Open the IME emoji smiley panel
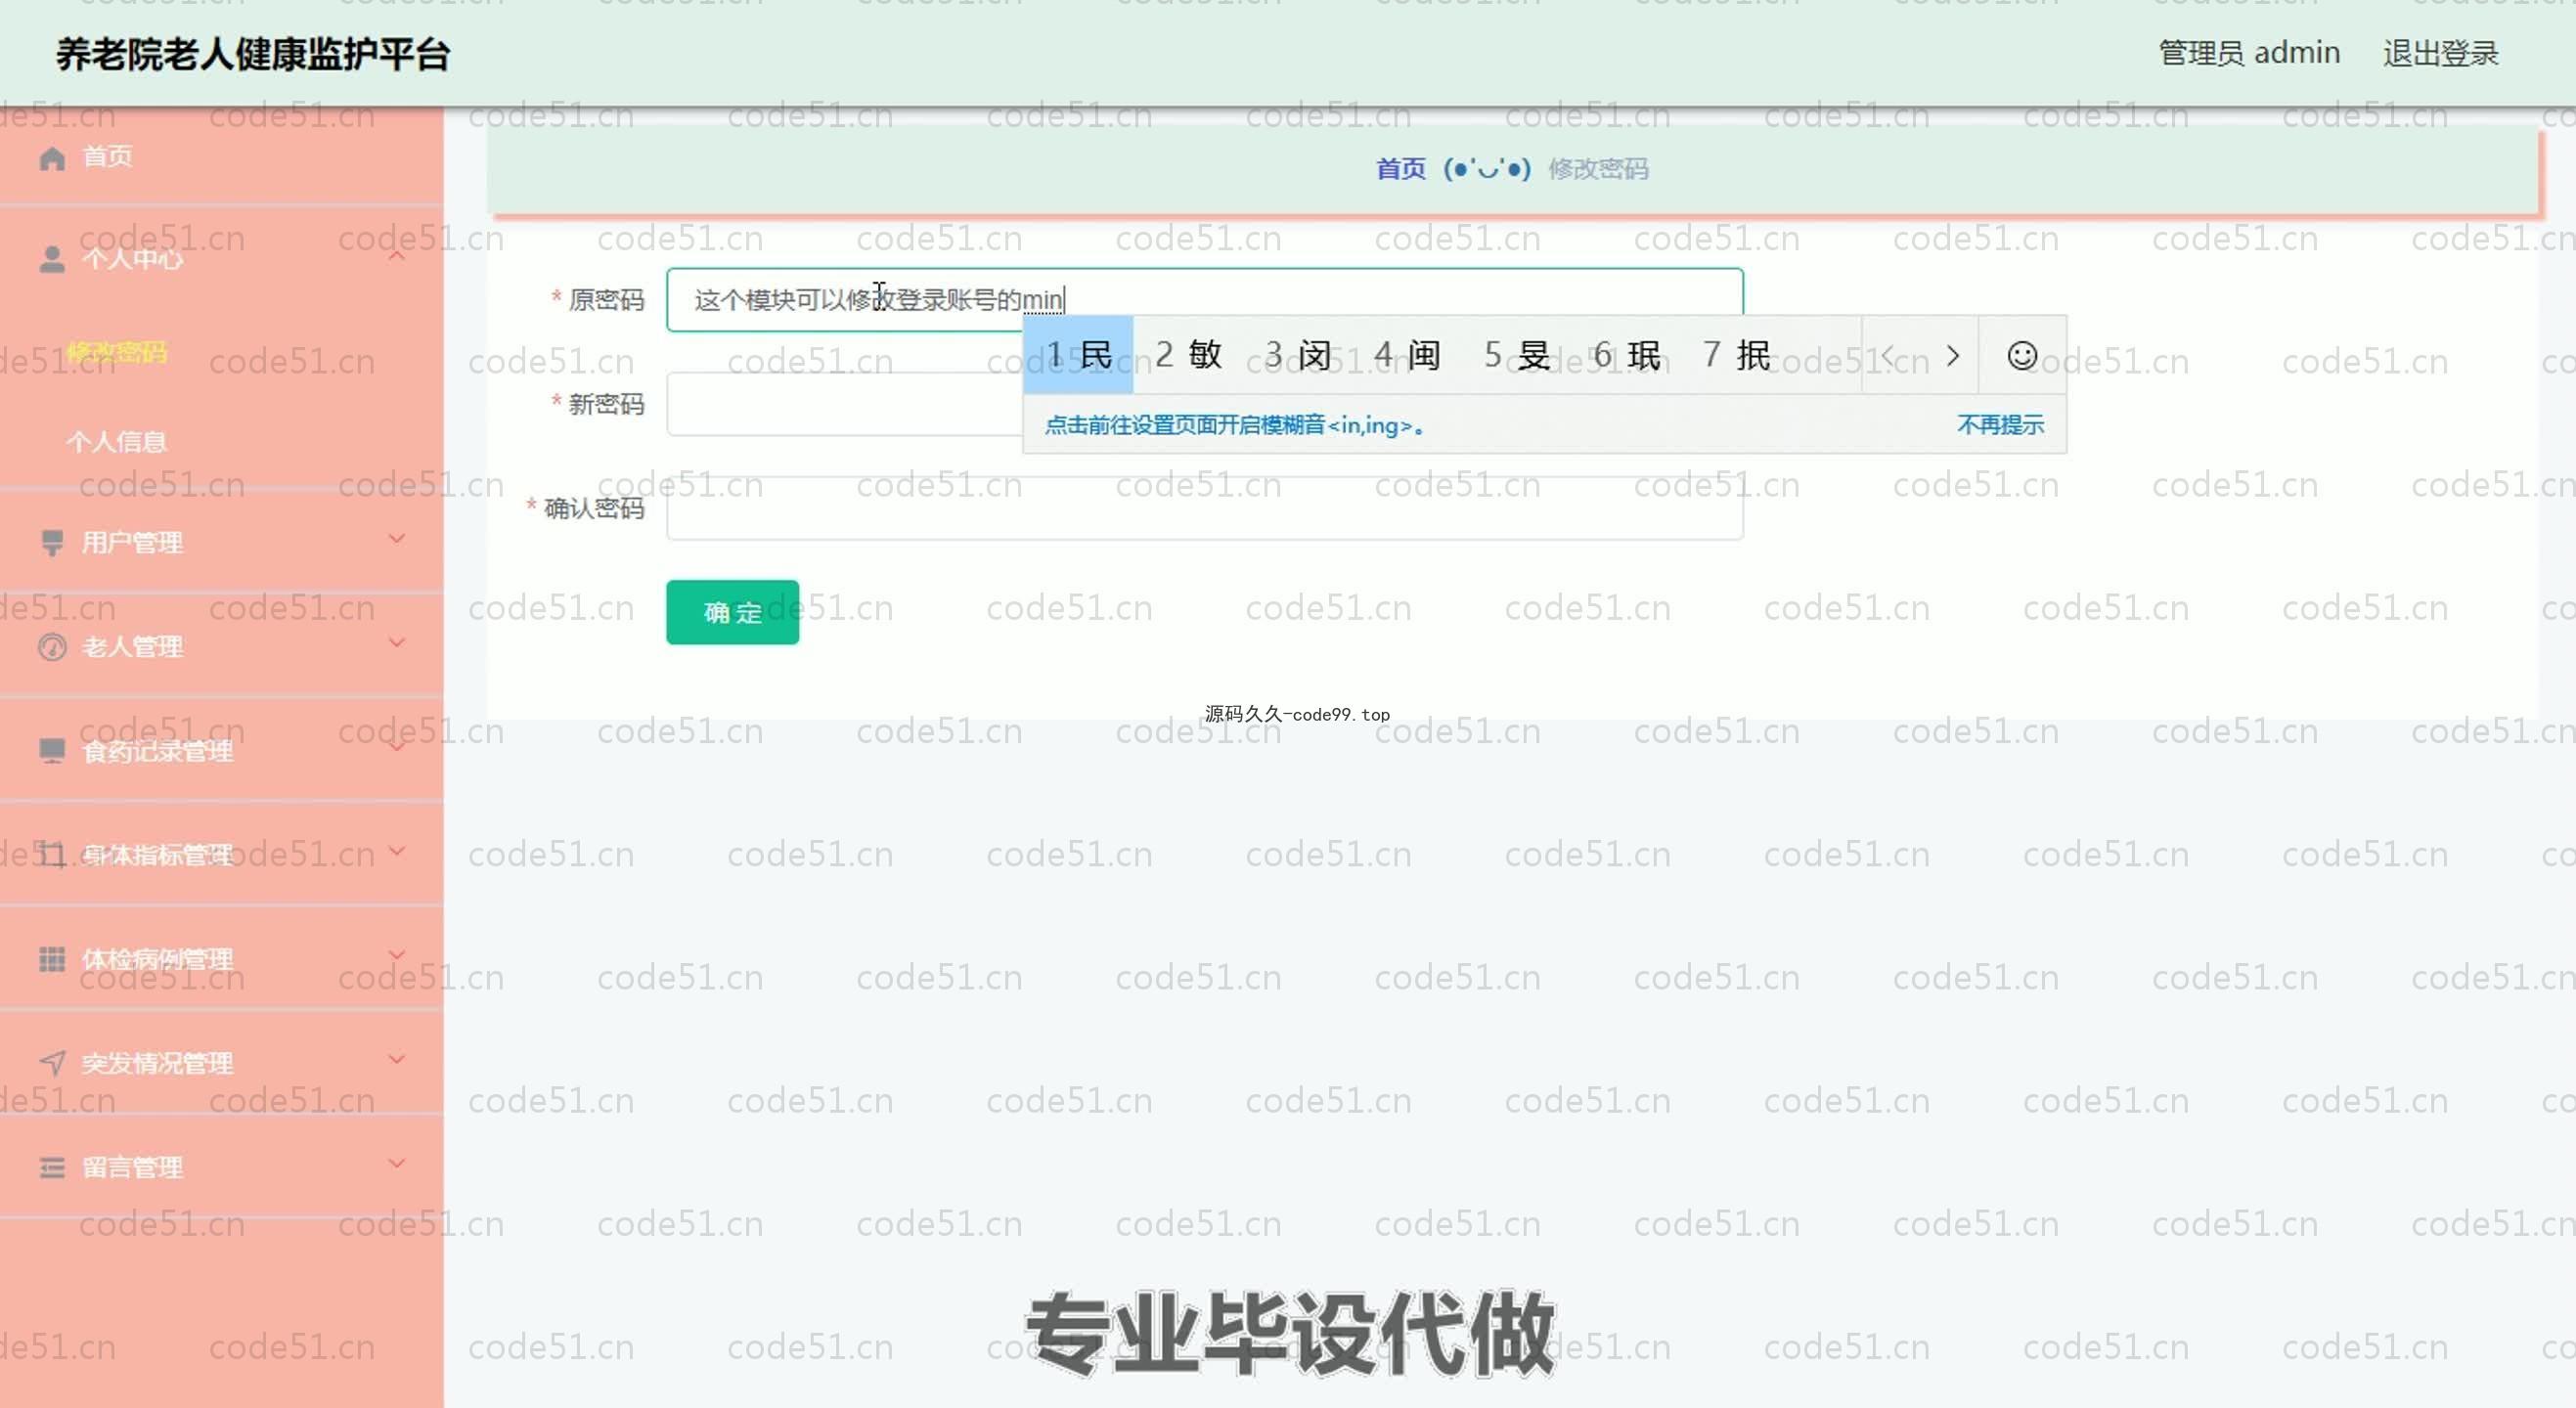The height and width of the screenshot is (1408, 2576). coord(2022,355)
